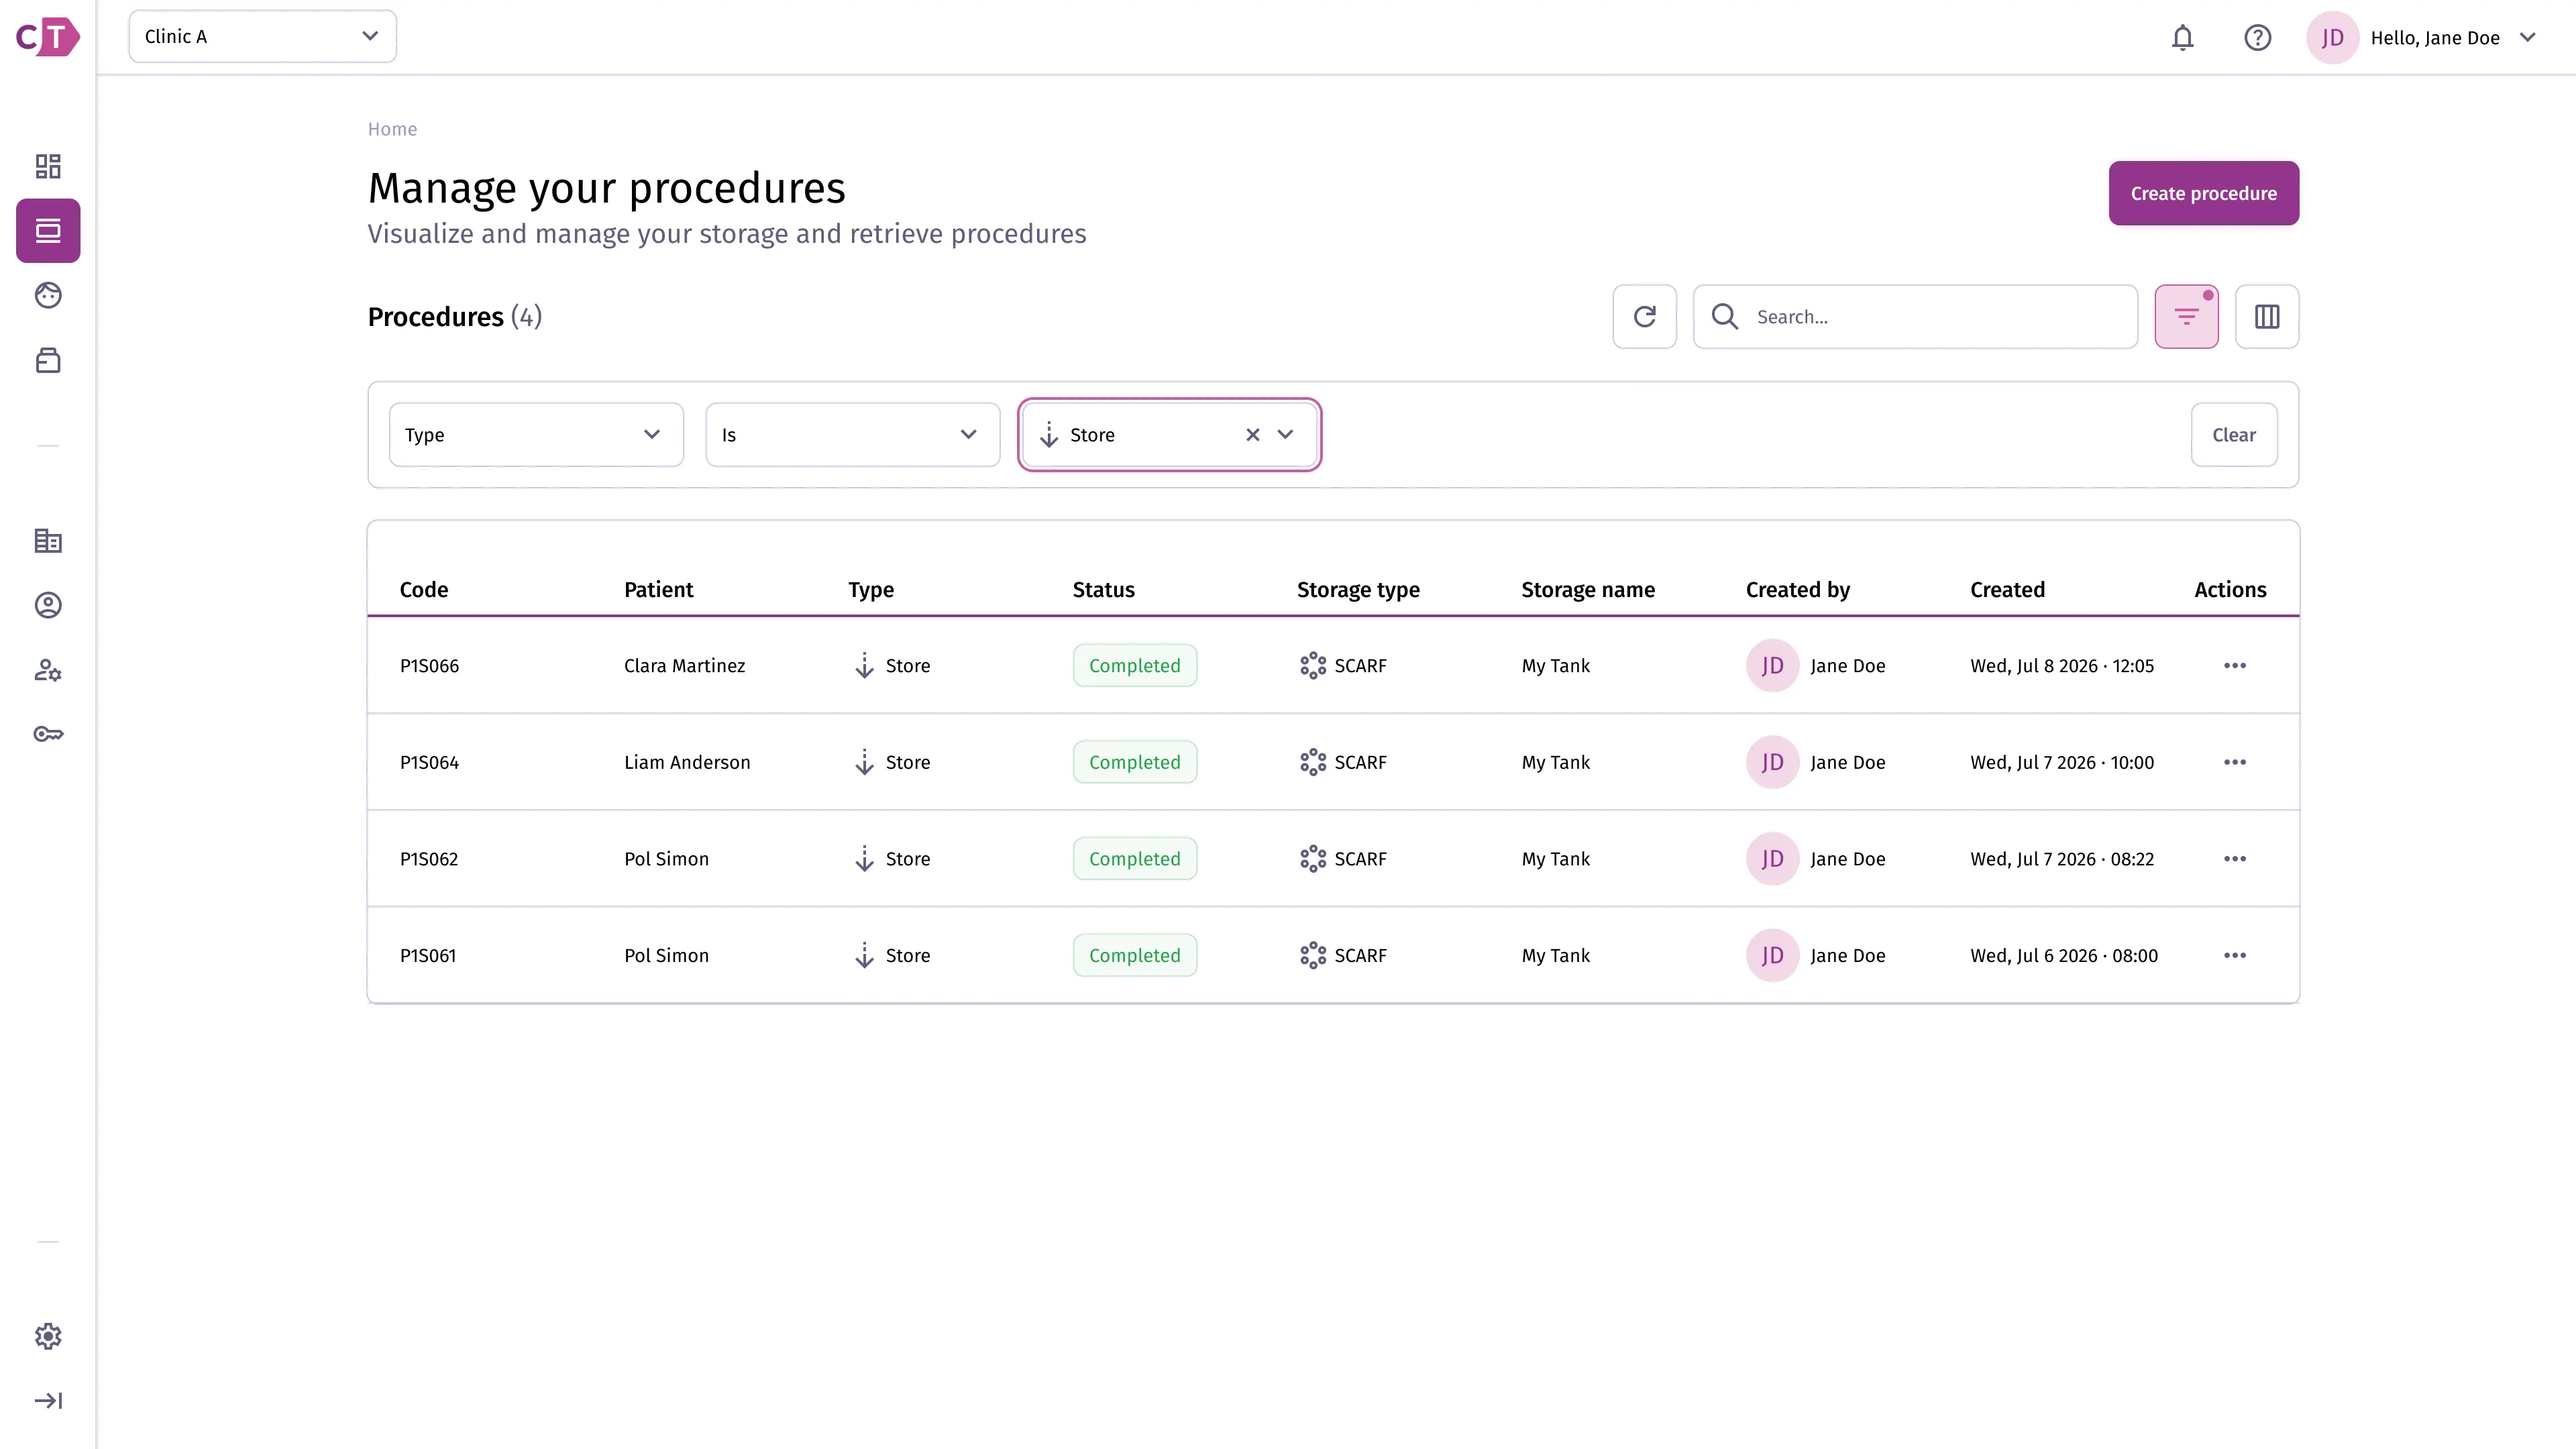2576x1449 pixels.
Task: Click SCARF storage type in P1S064 row
Action: tap(1343, 762)
